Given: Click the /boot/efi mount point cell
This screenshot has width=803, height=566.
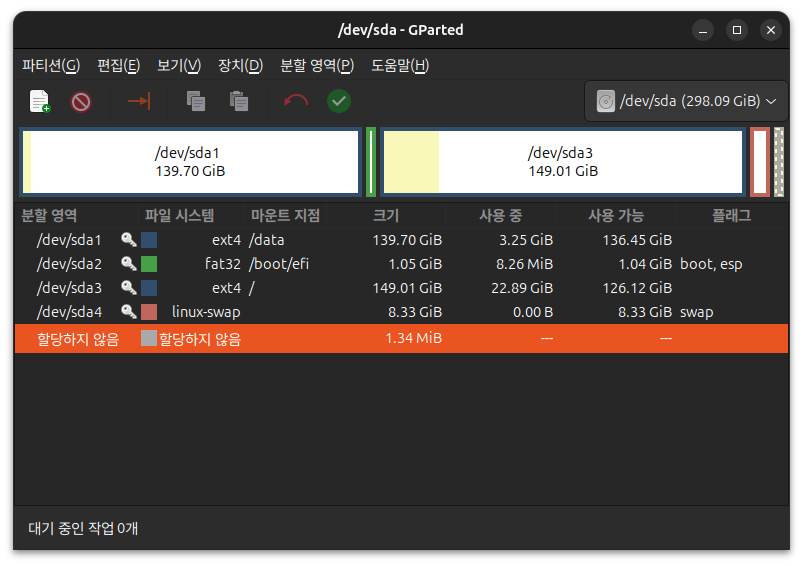Looking at the screenshot, I should (x=279, y=264).
